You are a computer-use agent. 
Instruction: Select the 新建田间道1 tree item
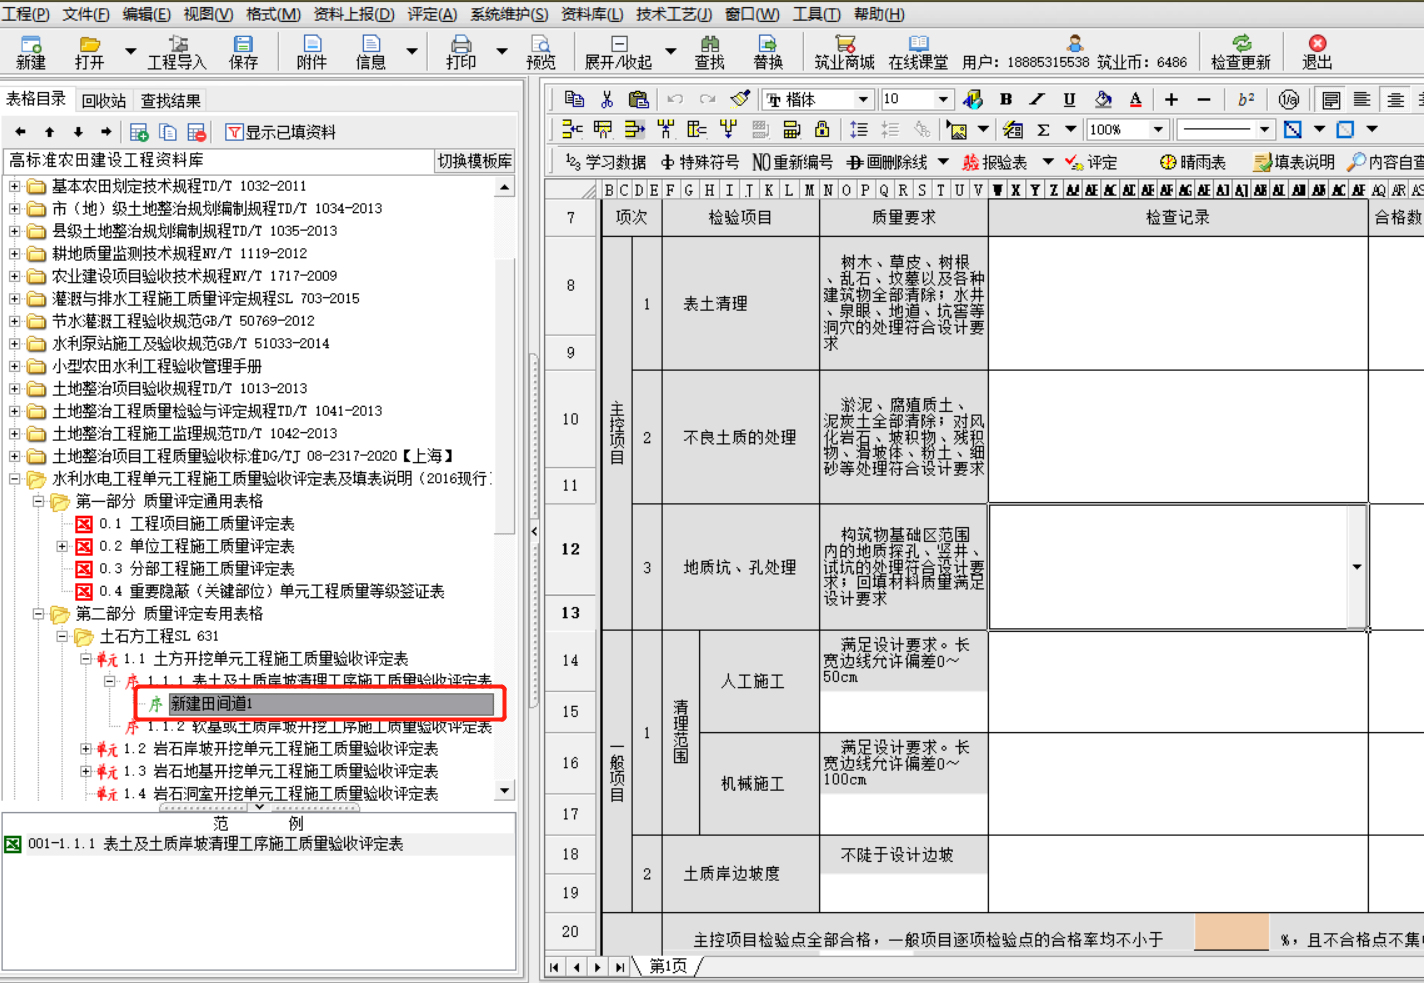click(x=331, y=704)
